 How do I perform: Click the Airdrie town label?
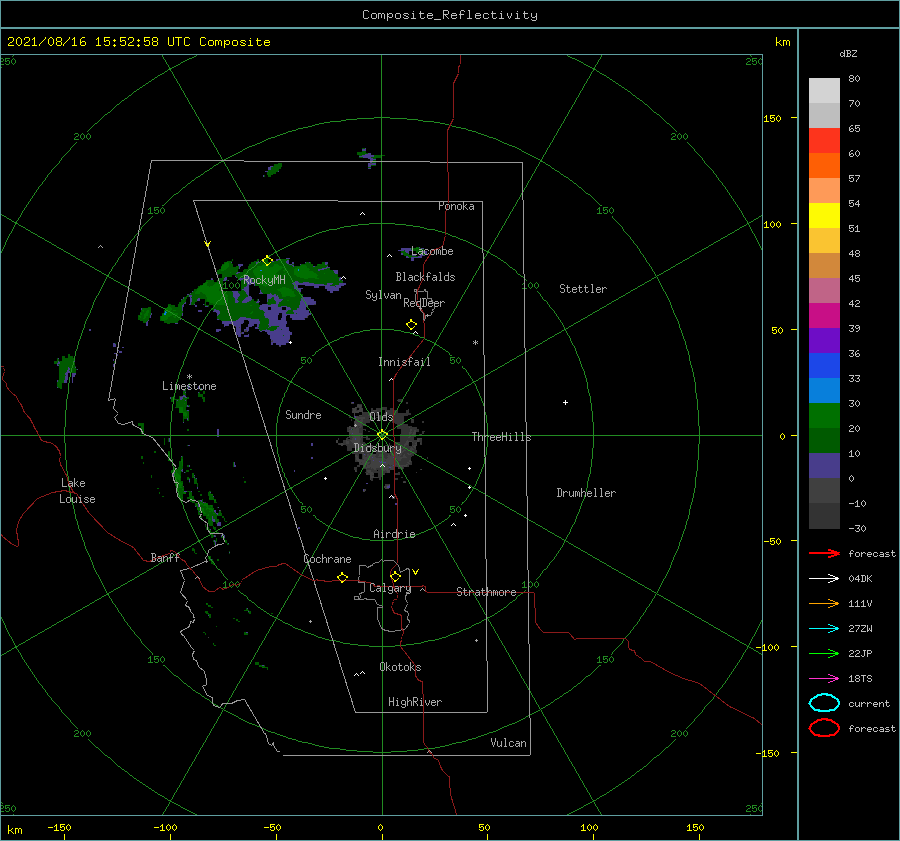pyautogui.click(x=394, y=534)
